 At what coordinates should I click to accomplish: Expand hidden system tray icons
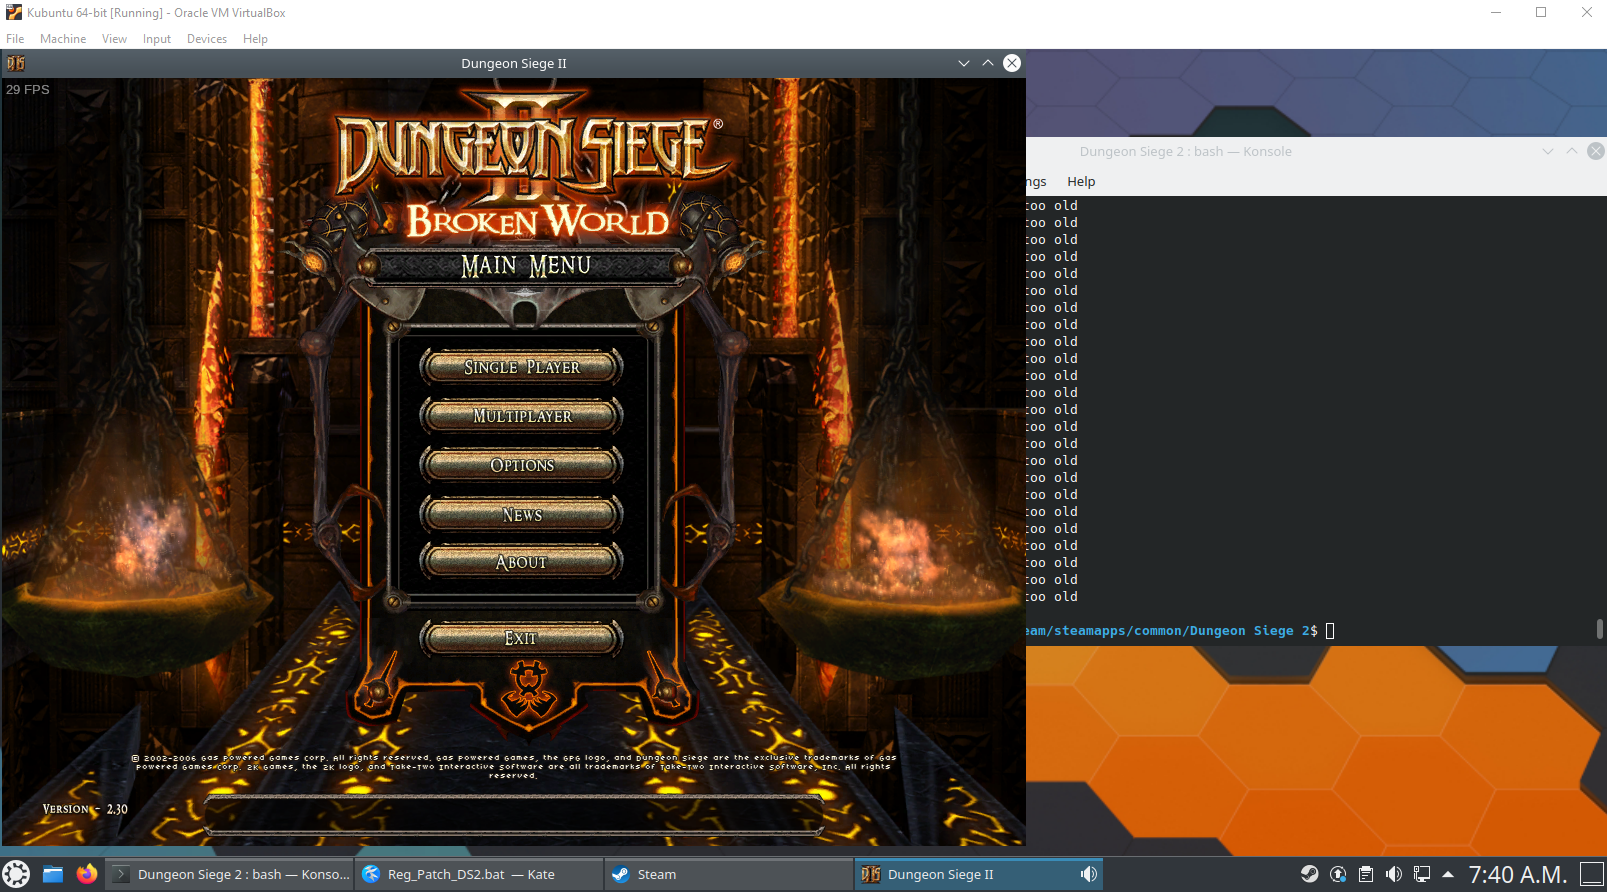pos(1447,874)
